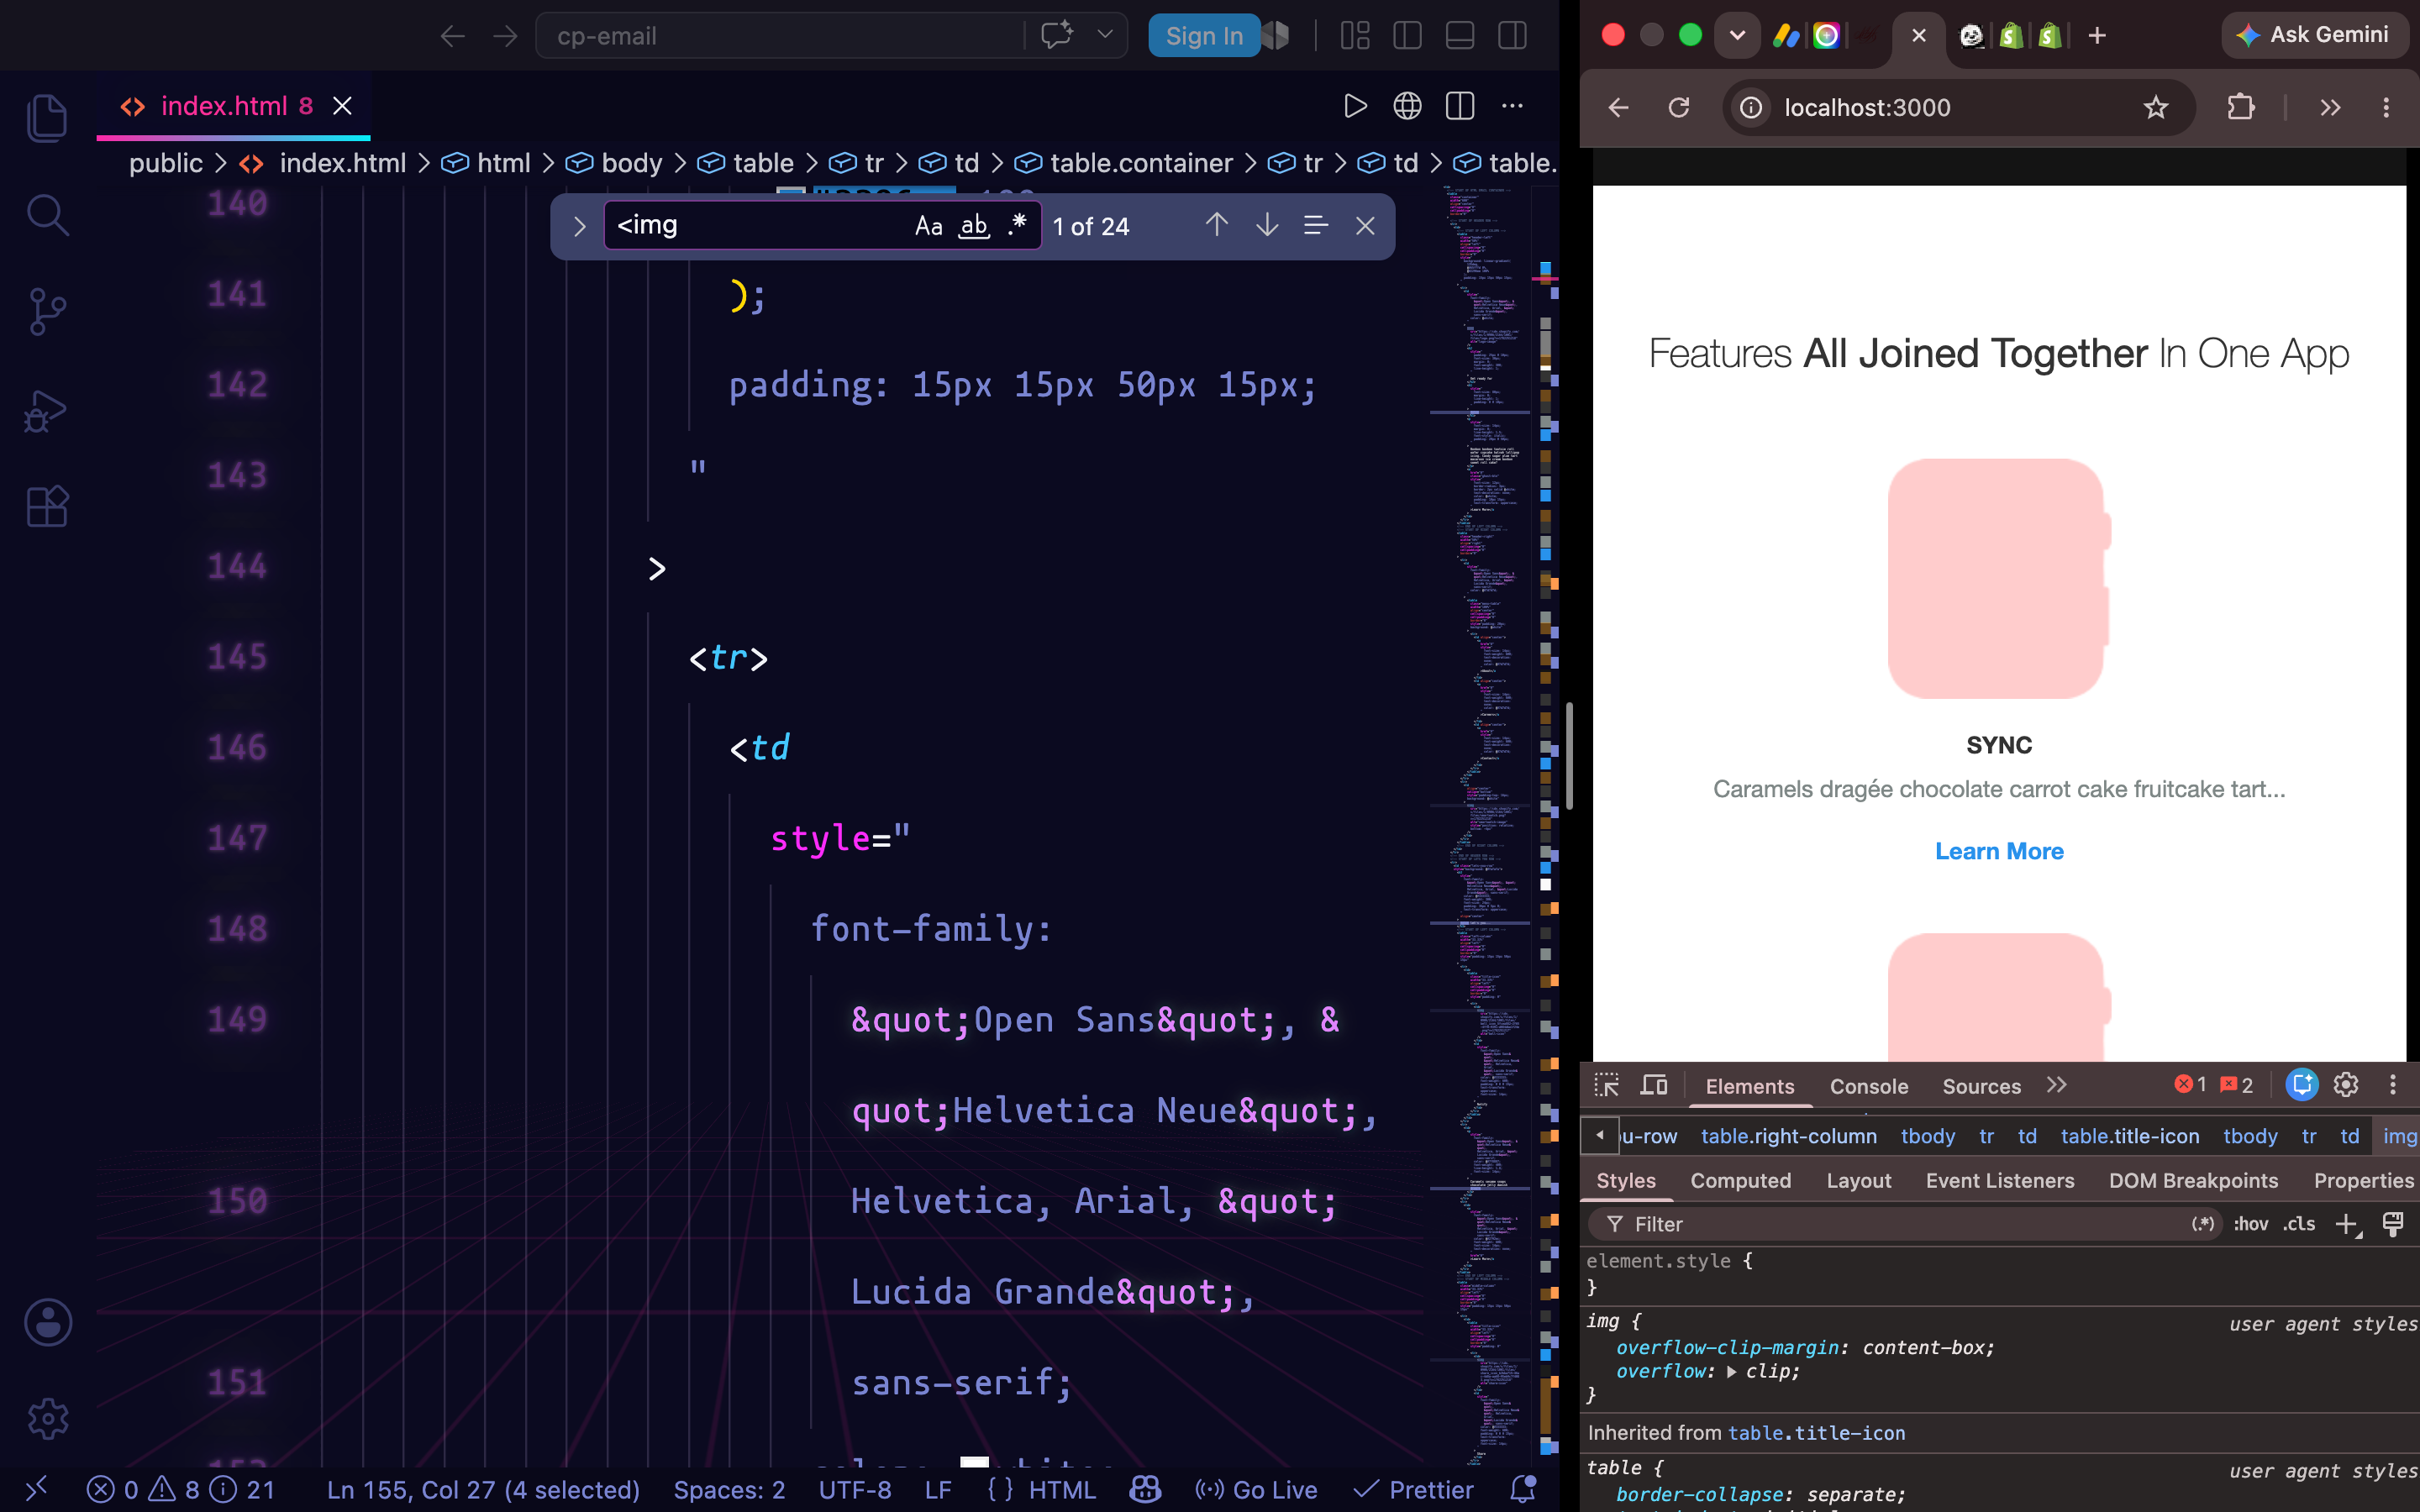Open notifications bell in VS Code status bar
This screenshot has width=2420, height=1512.
click(1523, 1489)
